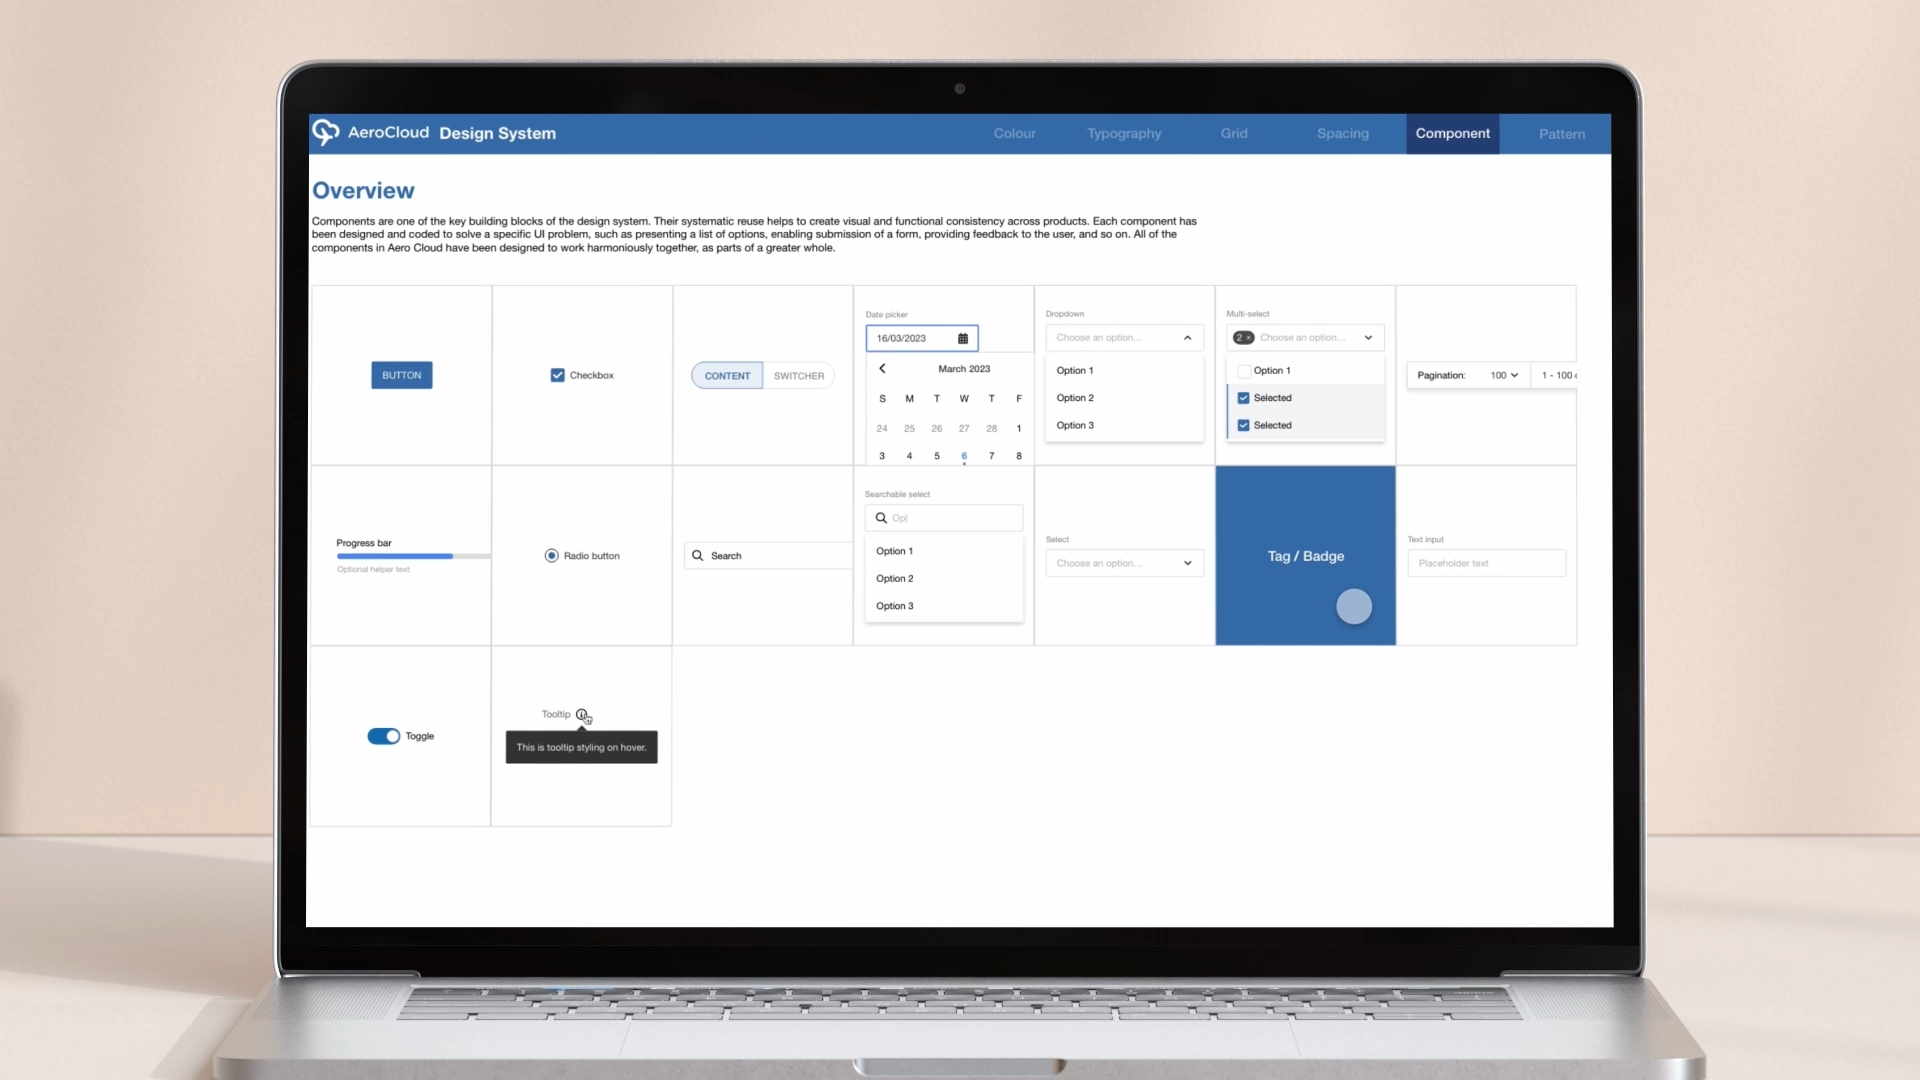Select the Radio button option
The image size is (1920, 1080).
tap(551, 555)
